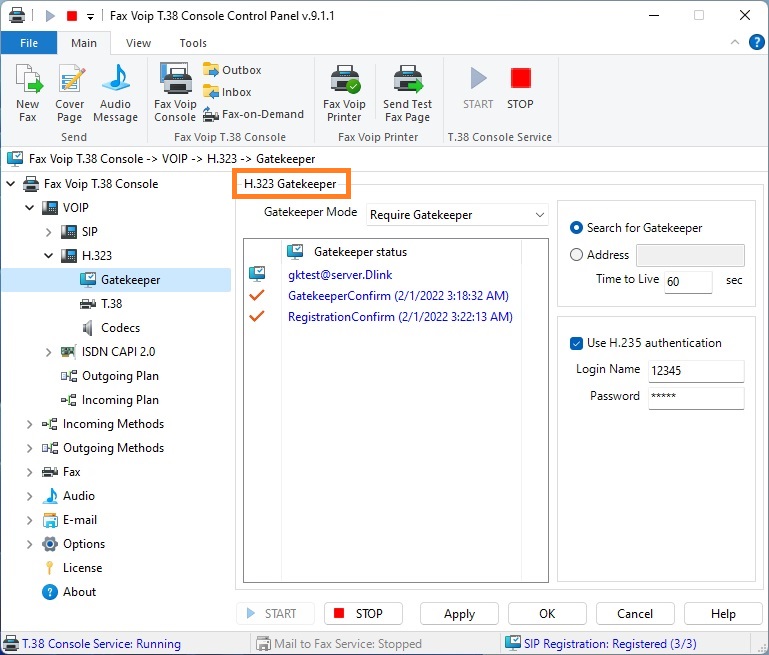The height and width of the screenshot is (655, 769).
Task: Expand the E-mail tree node
Action: click(29, 520)
